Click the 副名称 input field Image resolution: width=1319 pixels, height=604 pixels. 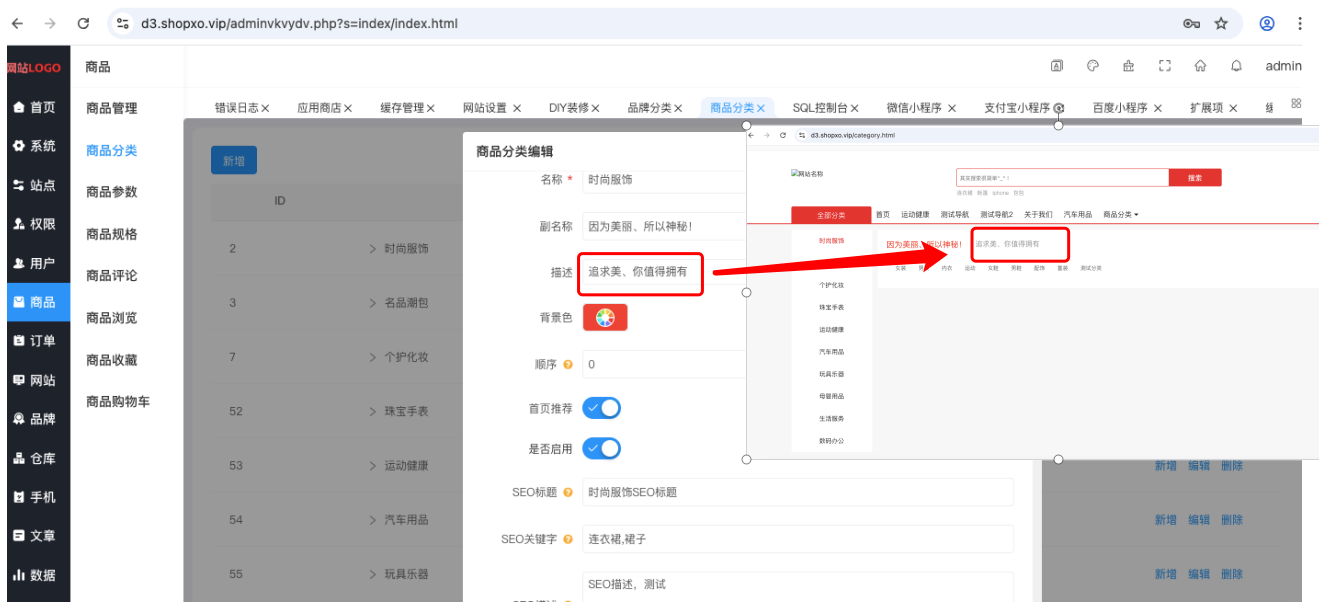664,226
